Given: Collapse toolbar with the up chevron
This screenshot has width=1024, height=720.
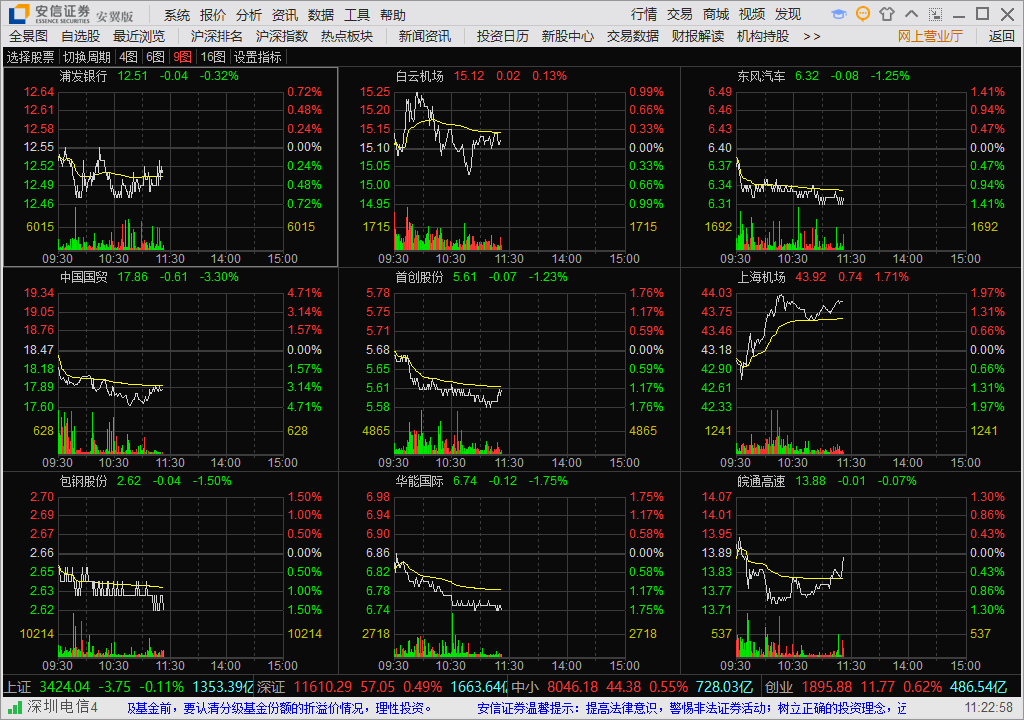Looking at the screenshot, I should coord(911,14).
